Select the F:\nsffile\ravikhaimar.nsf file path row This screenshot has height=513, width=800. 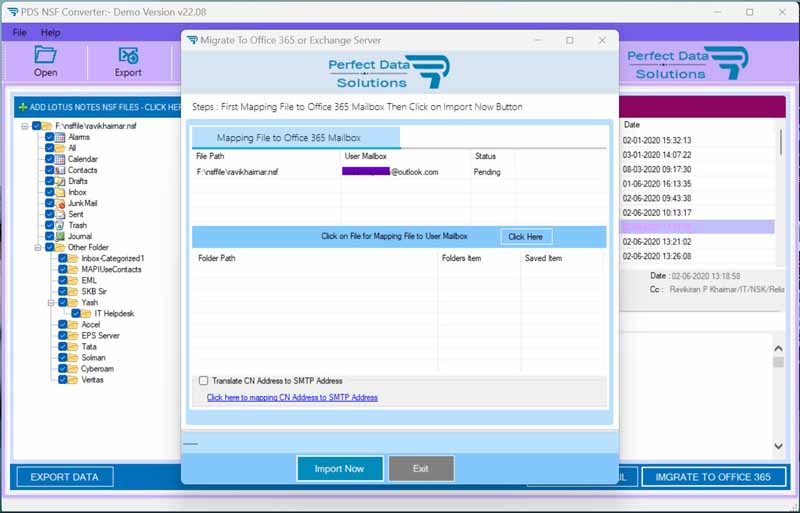237,172
